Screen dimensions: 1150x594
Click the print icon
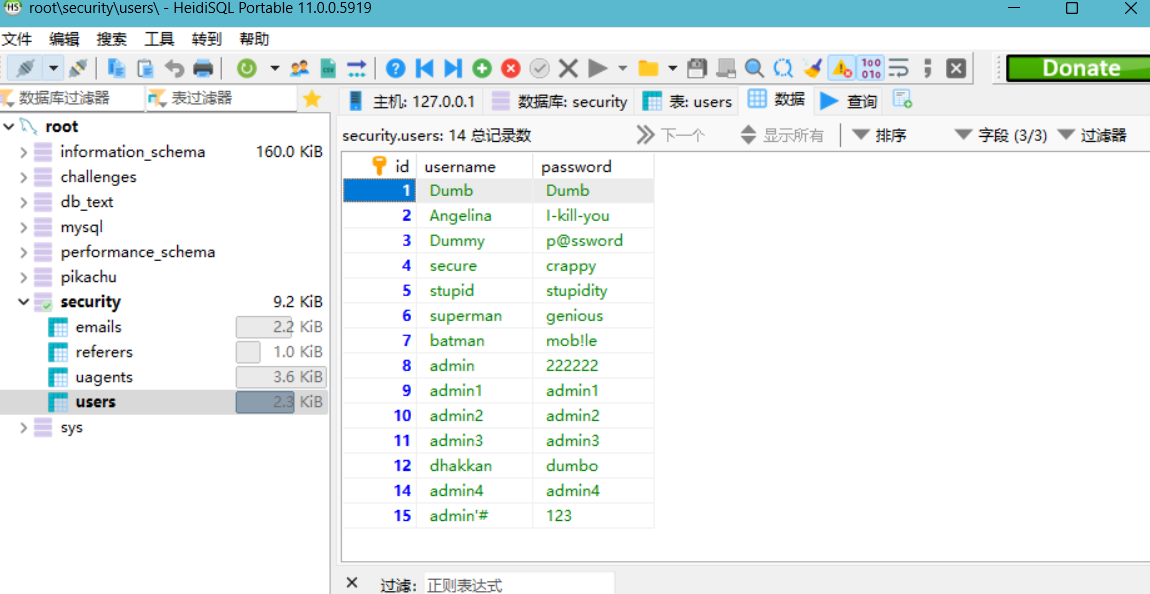(202, 69)
